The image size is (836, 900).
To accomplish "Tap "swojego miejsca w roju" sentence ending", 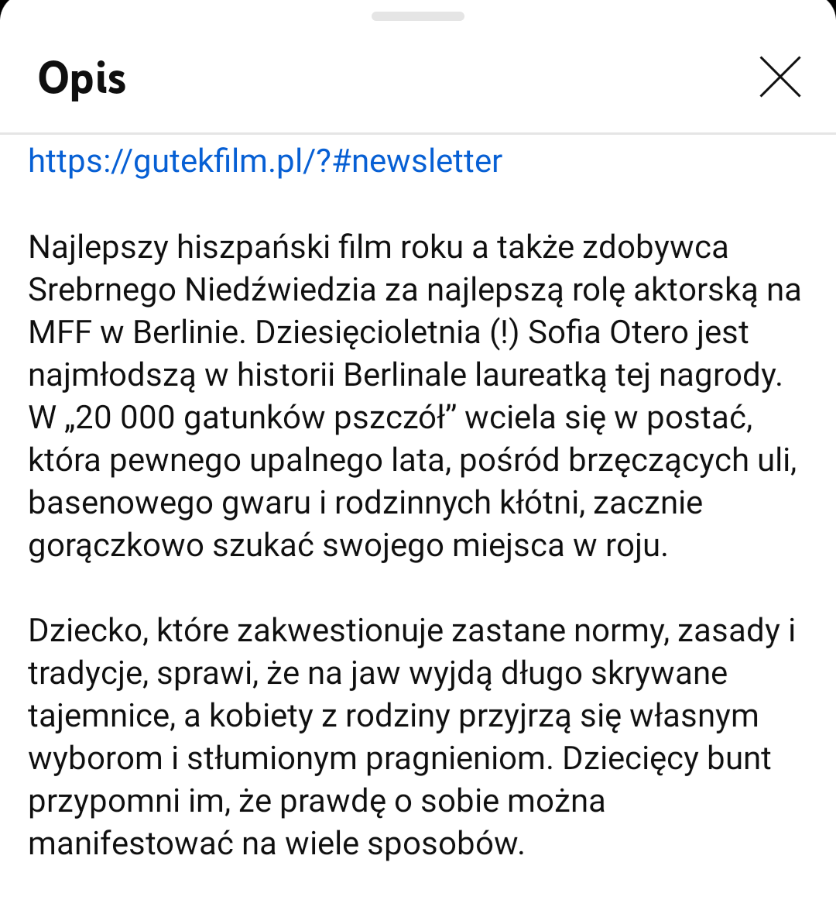I will [x=495, y=546].
